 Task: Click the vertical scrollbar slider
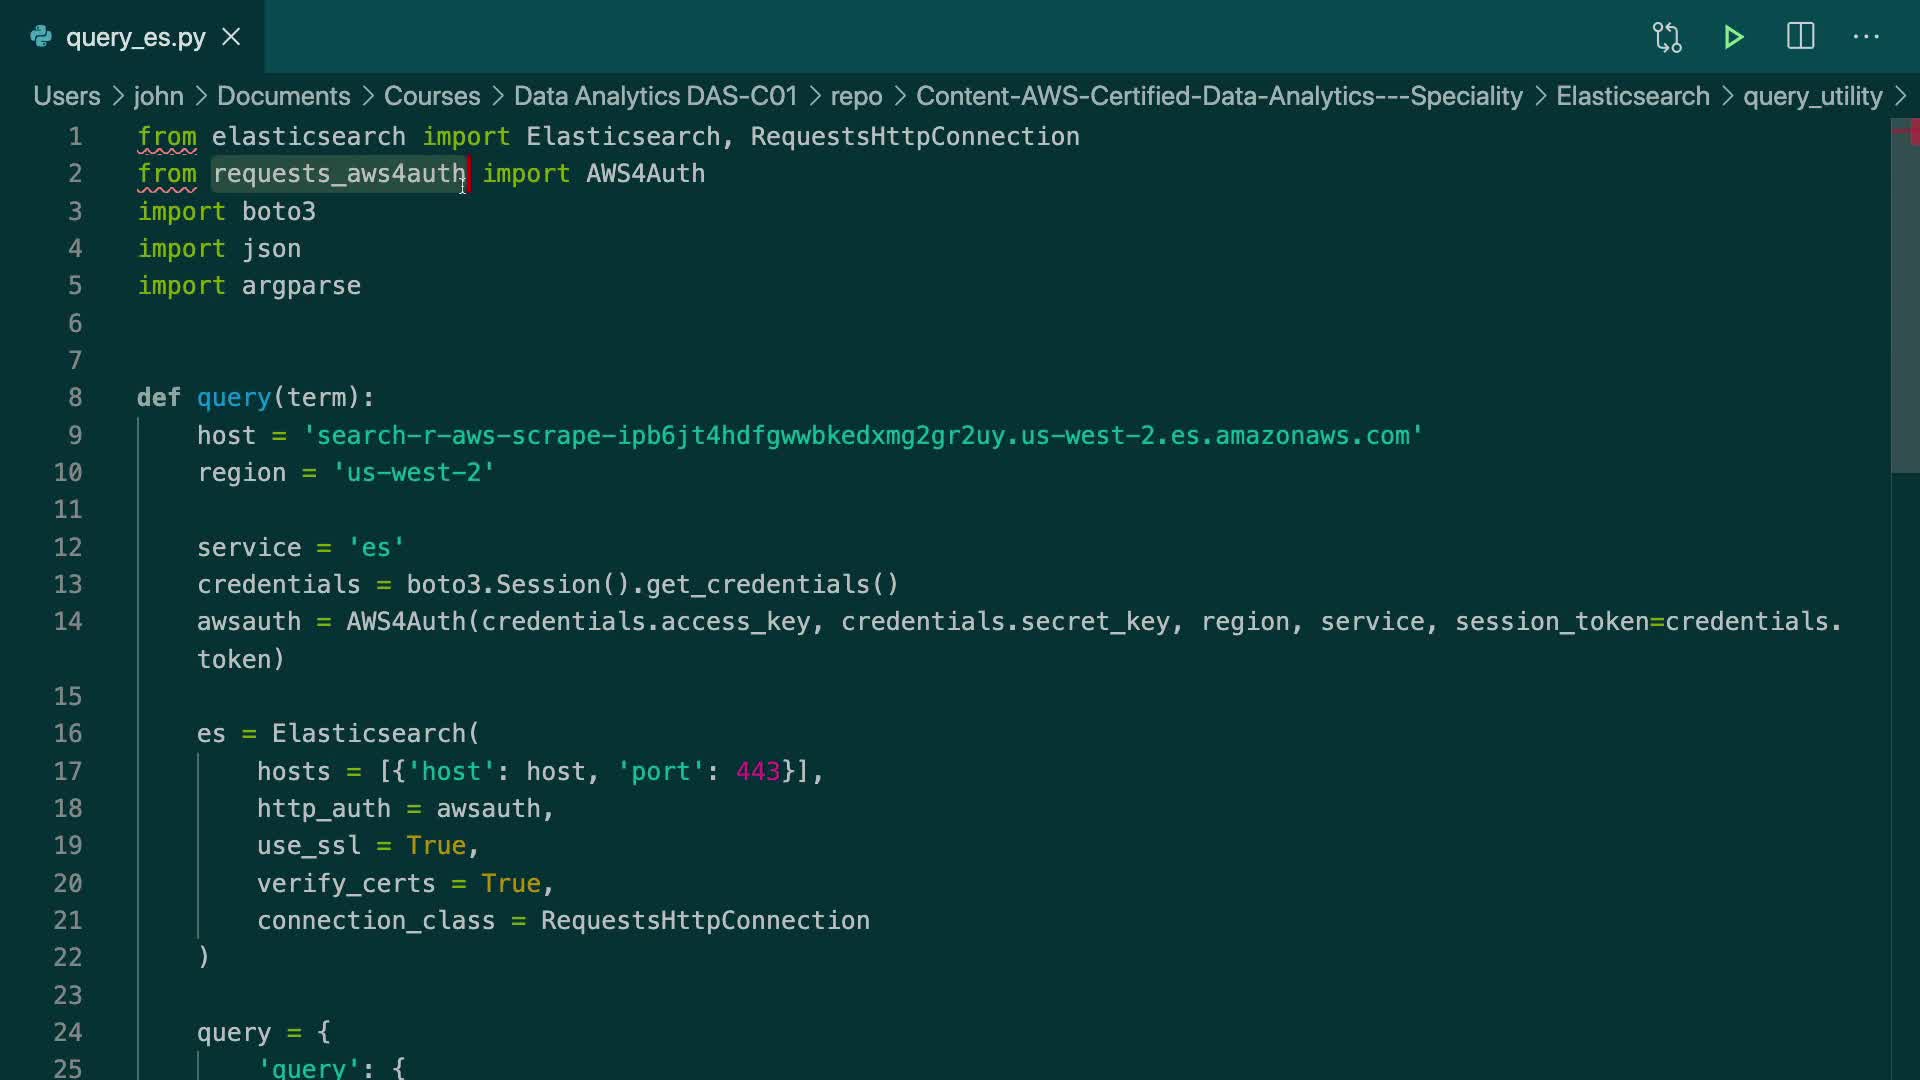[x=1904, y=300]
